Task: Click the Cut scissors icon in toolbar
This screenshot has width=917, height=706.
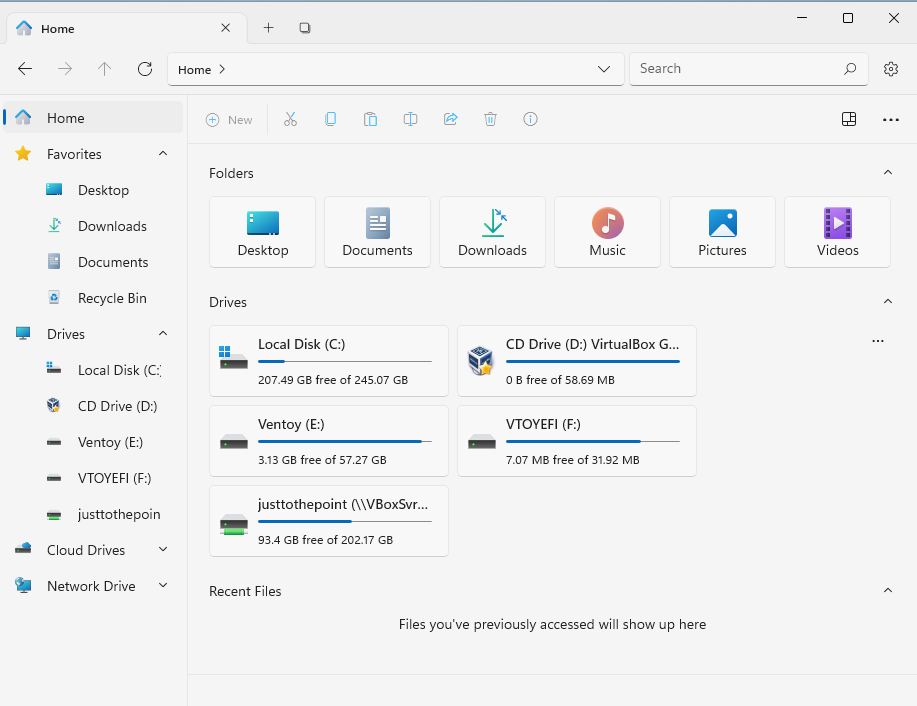Action: 290,119
